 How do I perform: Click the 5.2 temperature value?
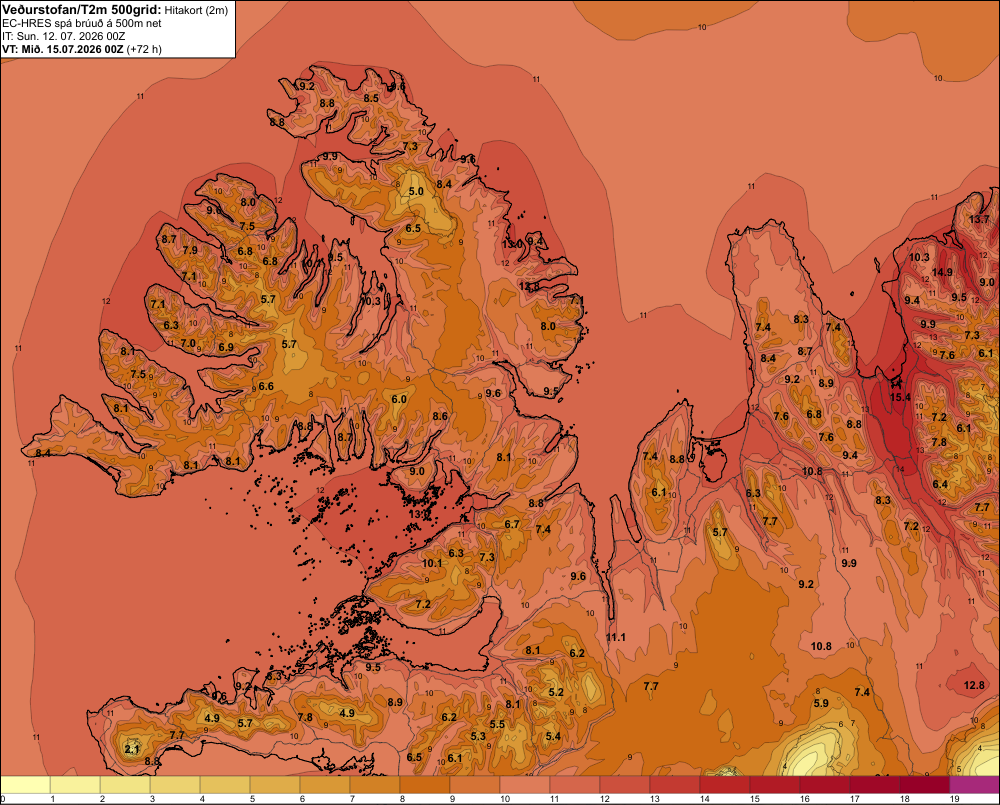556,691
